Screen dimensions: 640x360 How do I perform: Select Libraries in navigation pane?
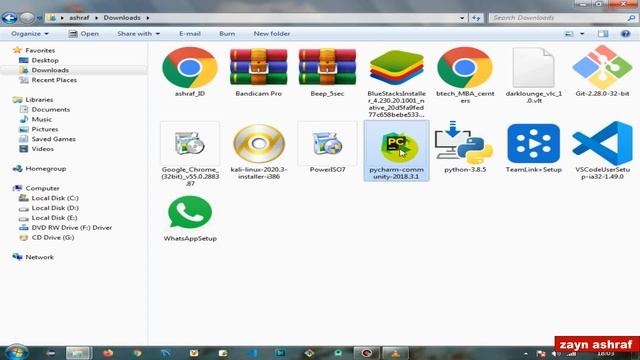pyautogui.click(x=39, y=100)
